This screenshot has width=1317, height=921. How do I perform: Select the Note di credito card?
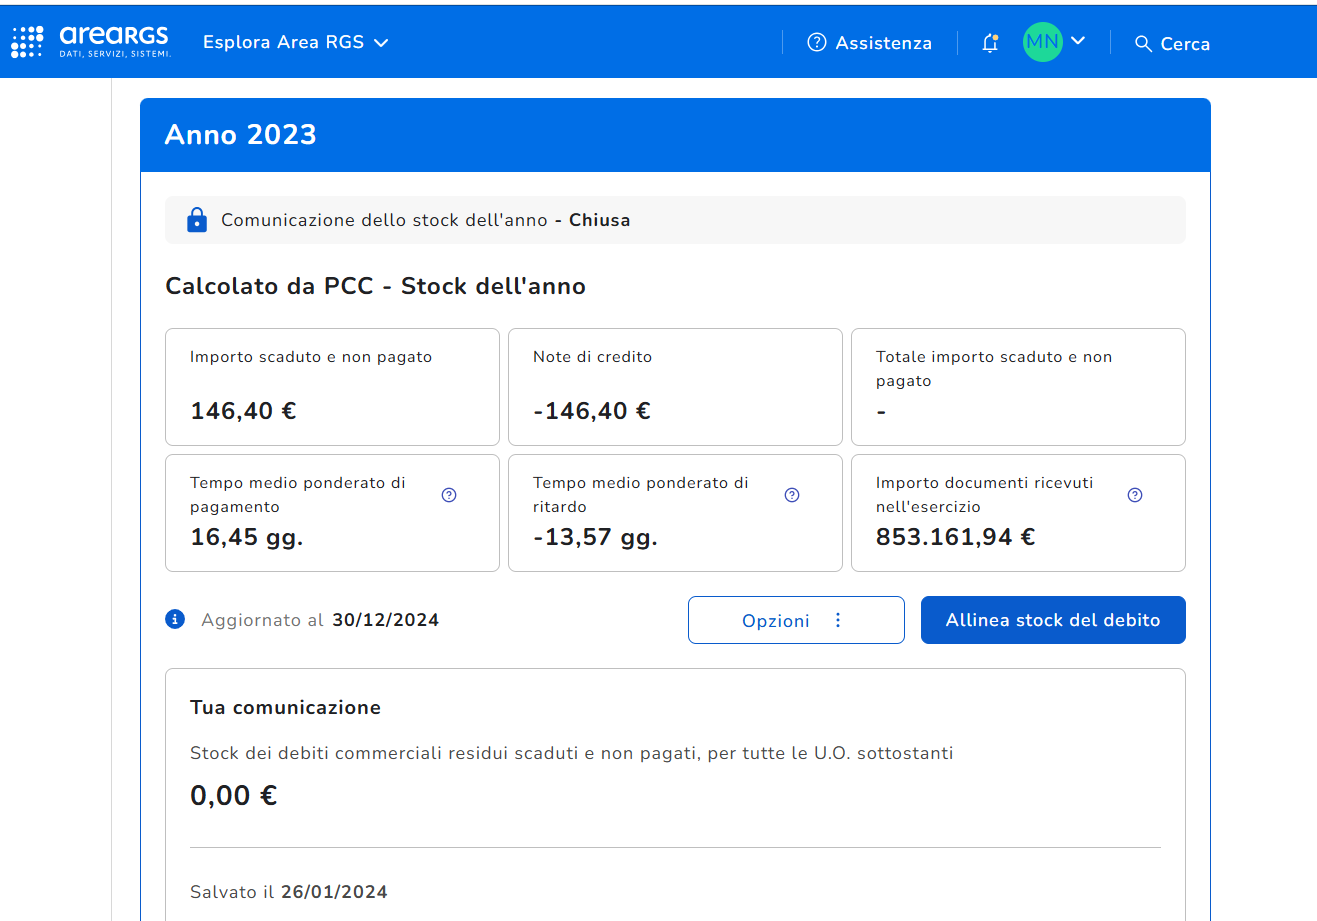675,387
